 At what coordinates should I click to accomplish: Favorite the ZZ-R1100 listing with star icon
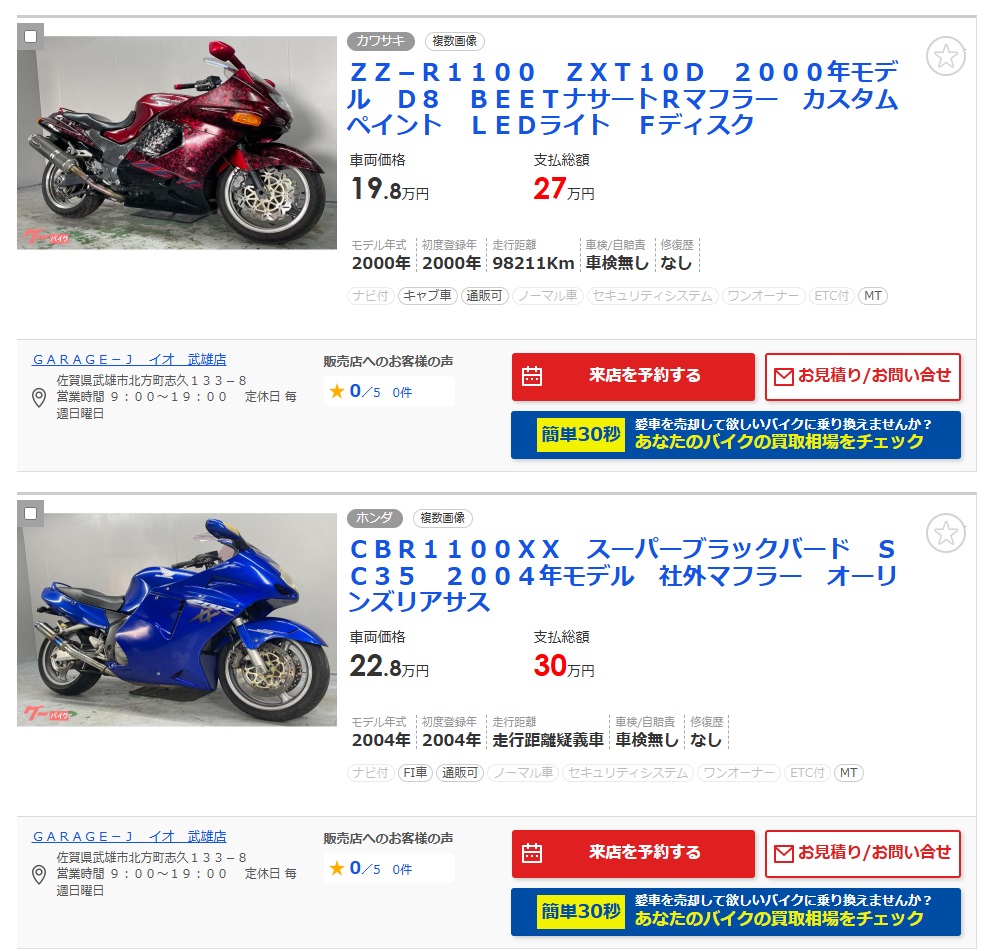pos(945,57)
